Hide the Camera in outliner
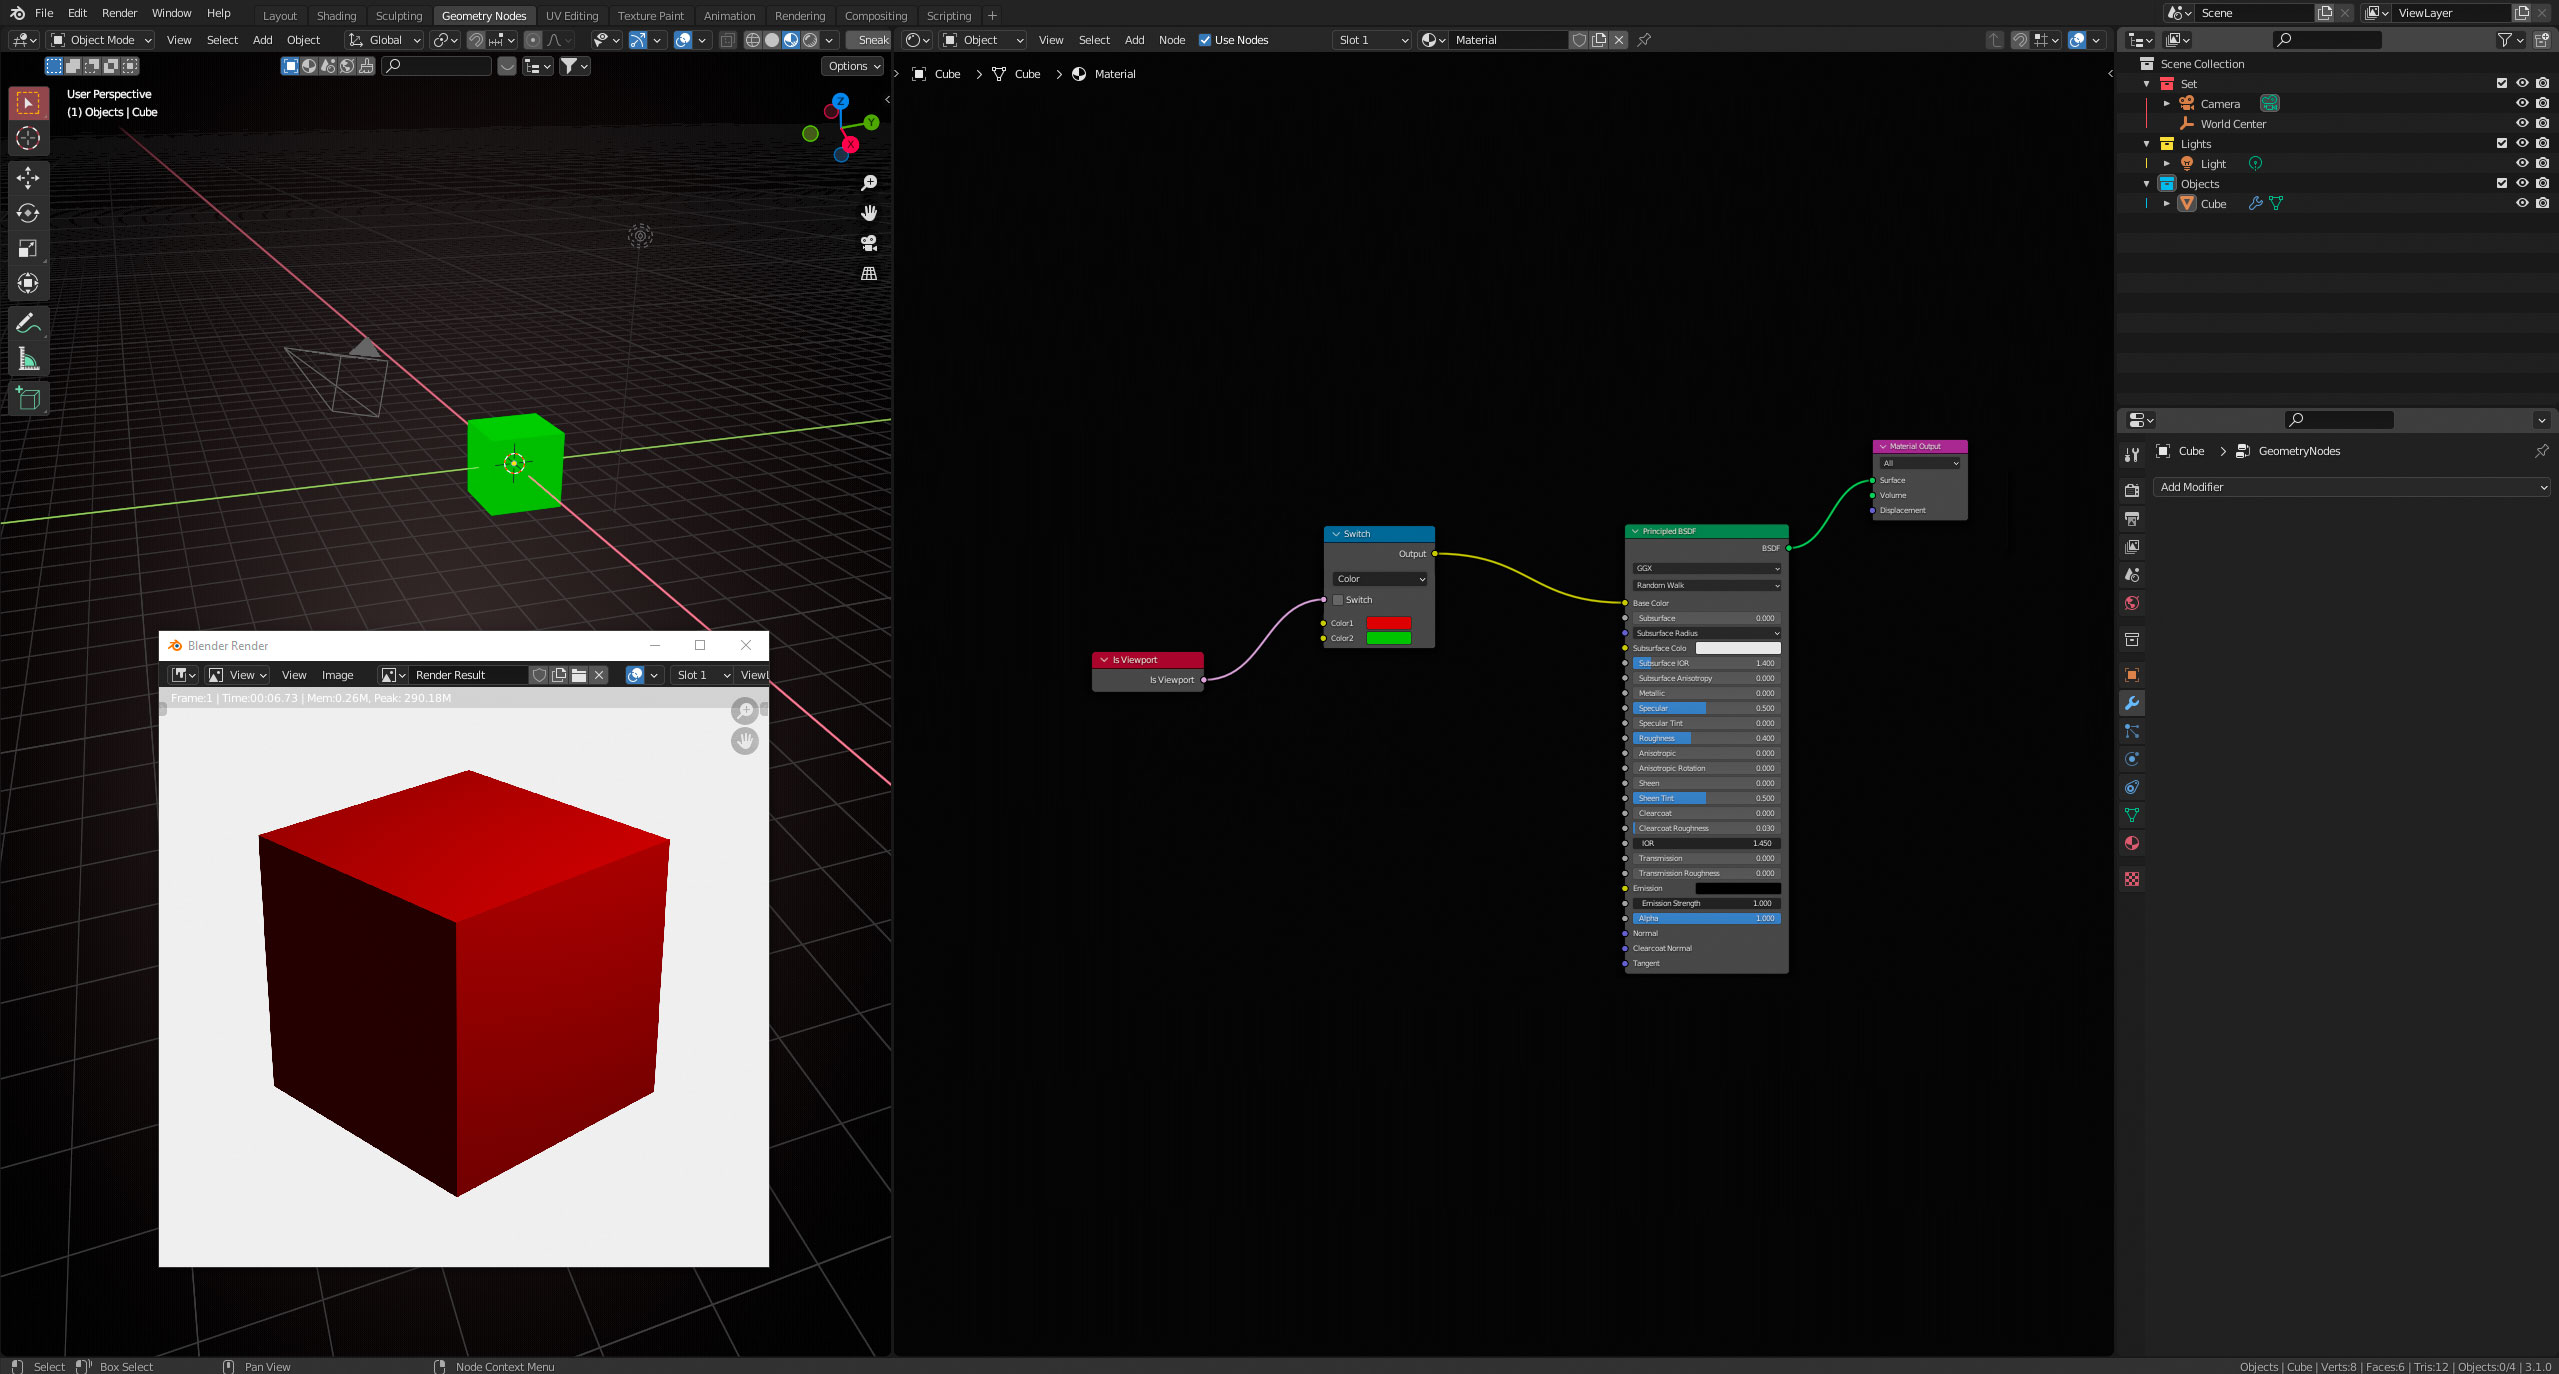Image resolution: width=2559 pixels, height=1374 pixels. [x=2522, y=103]
